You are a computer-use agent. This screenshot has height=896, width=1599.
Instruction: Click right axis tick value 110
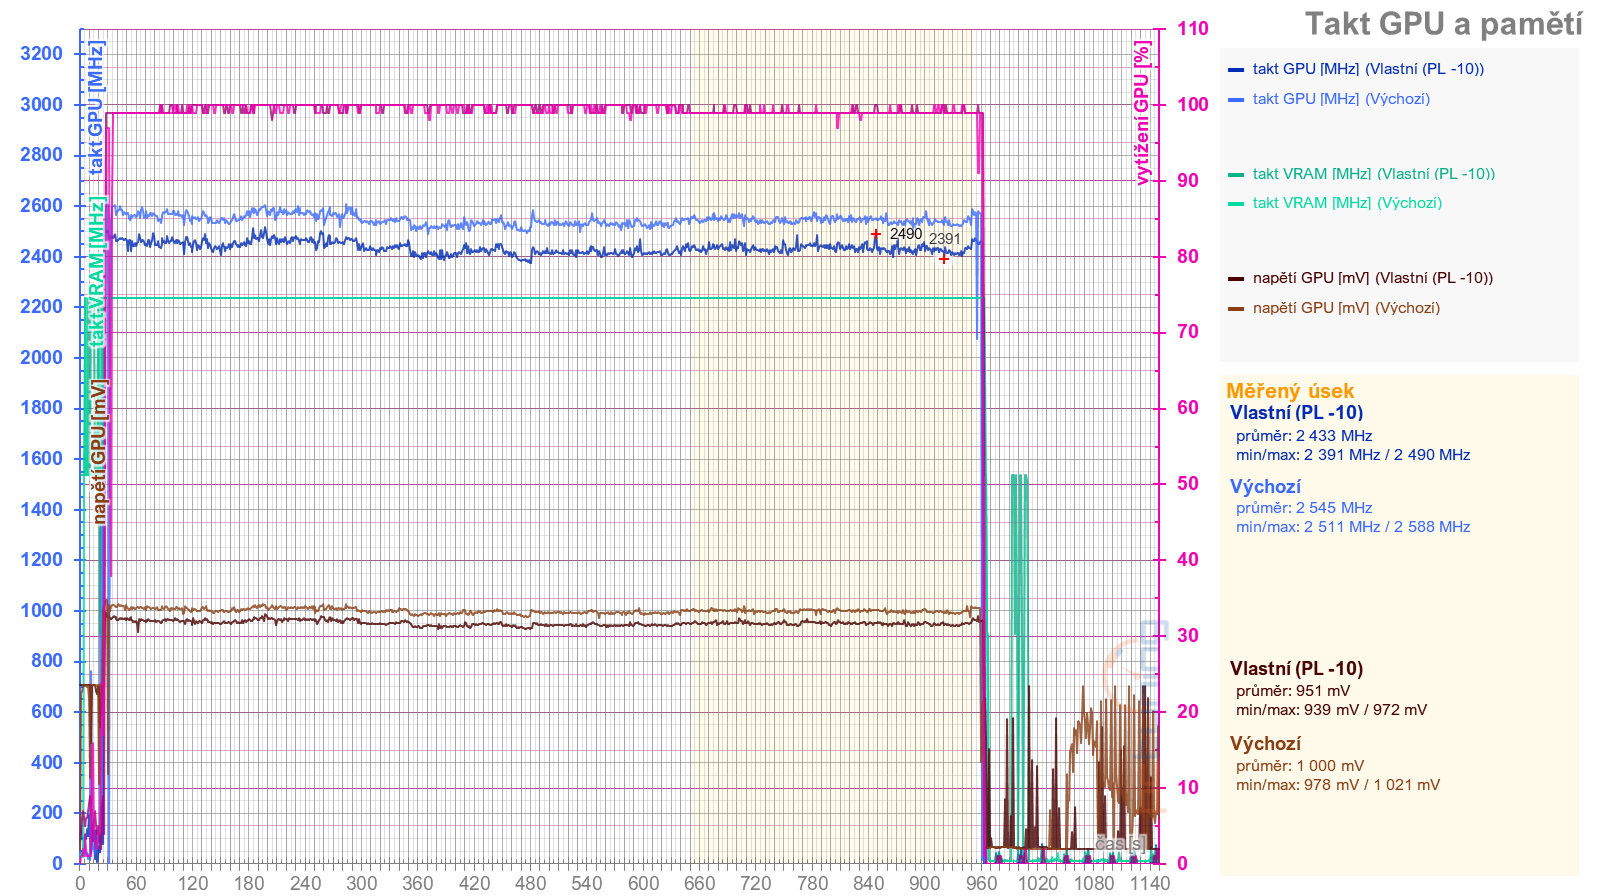pyautogui.click(x=1192, y=29)
